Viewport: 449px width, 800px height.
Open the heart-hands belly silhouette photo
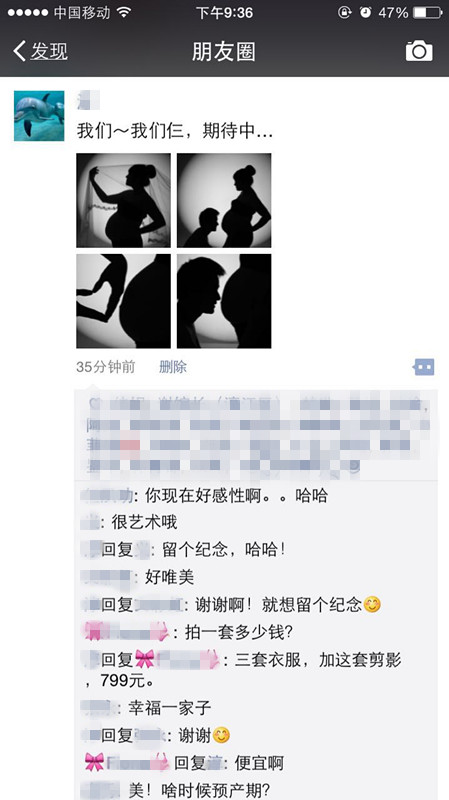pos(123,301)
